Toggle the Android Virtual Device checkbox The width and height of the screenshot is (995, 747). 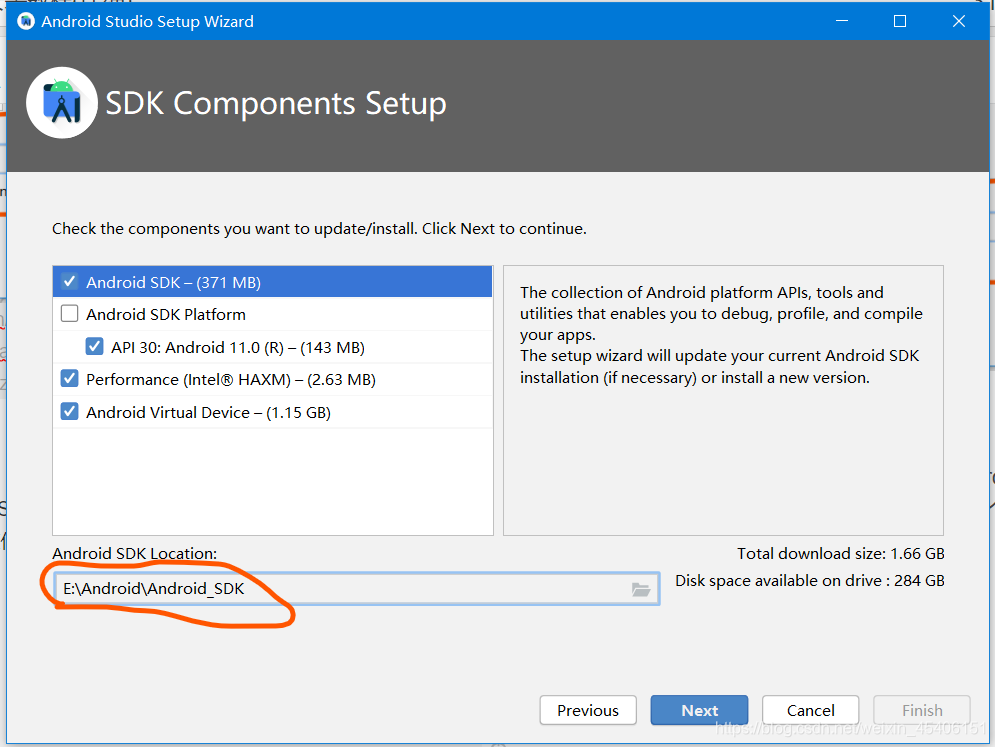(x=69, y=412)
